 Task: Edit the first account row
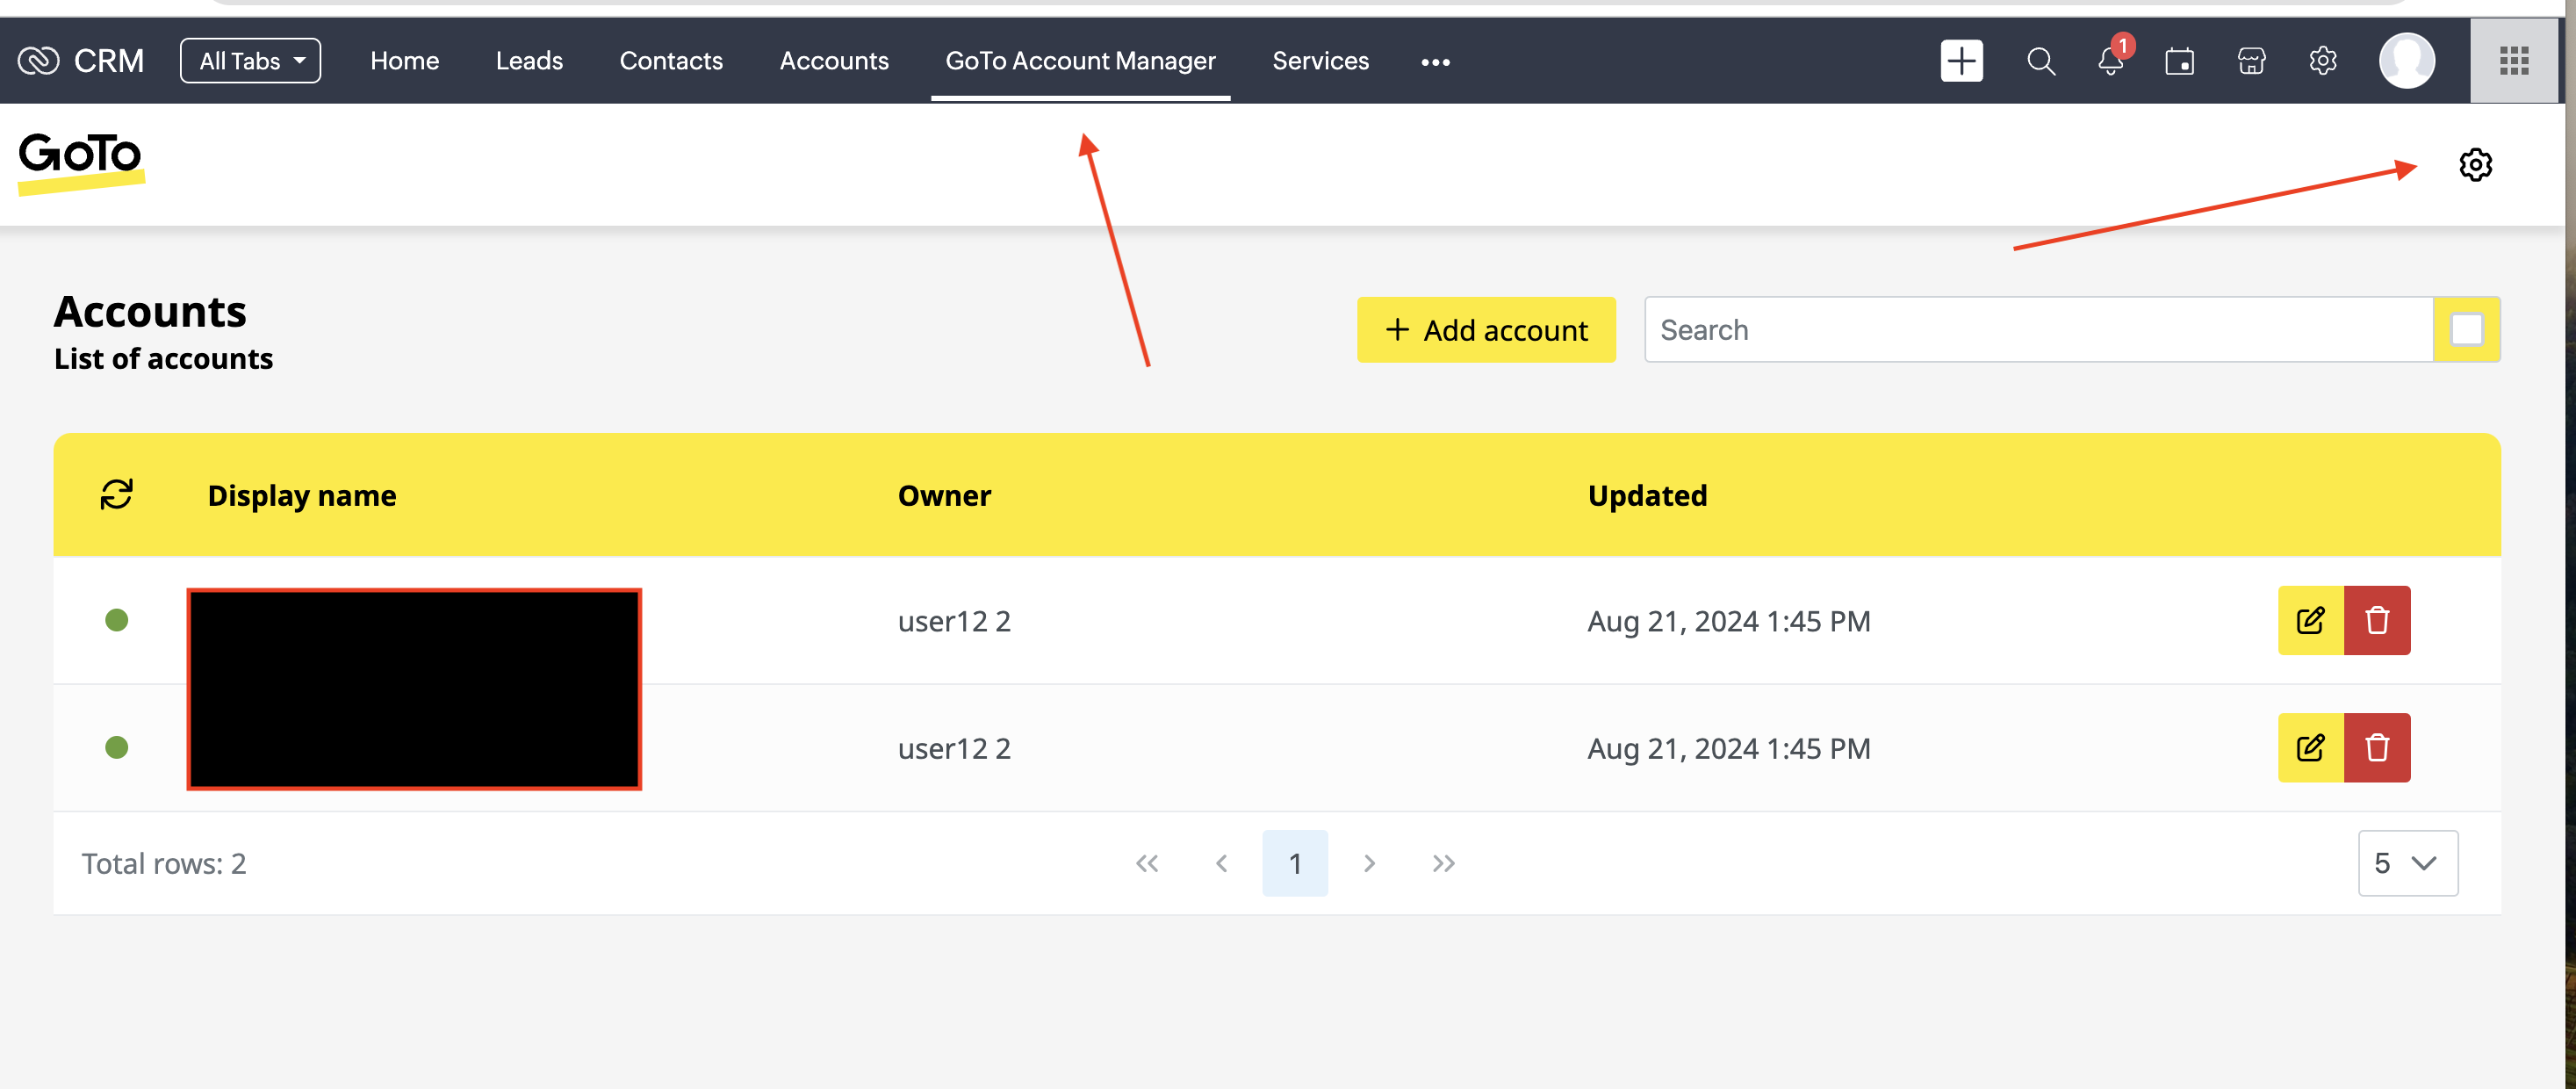point(2310,621)
